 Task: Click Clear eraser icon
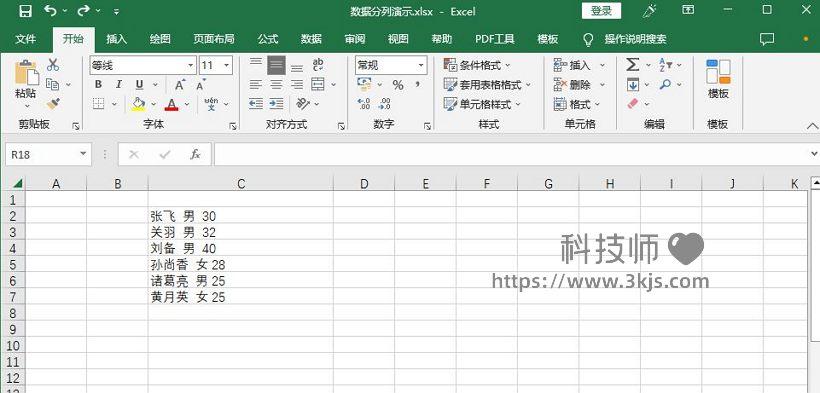[633, 104]
